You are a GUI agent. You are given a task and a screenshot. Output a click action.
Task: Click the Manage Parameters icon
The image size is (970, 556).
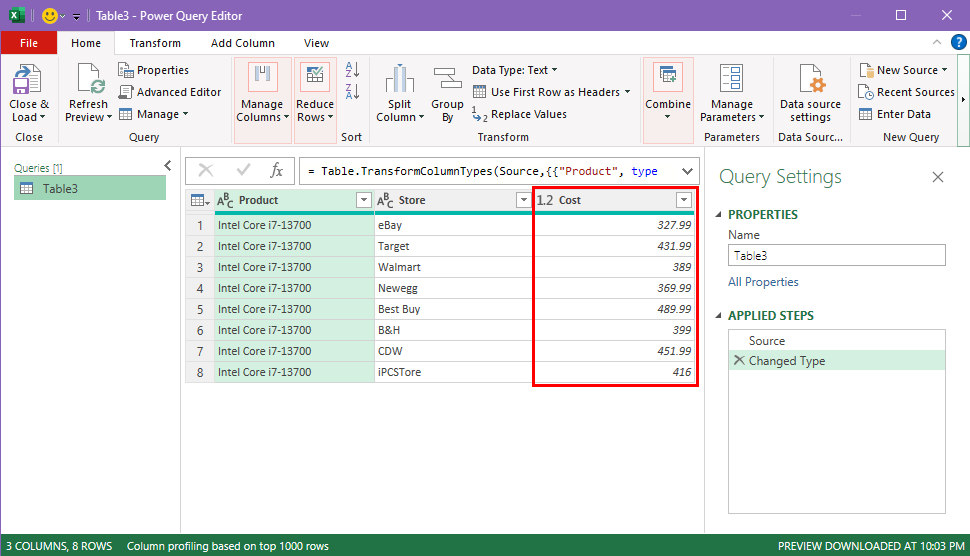pyautogui.click(x=732, y=79)
